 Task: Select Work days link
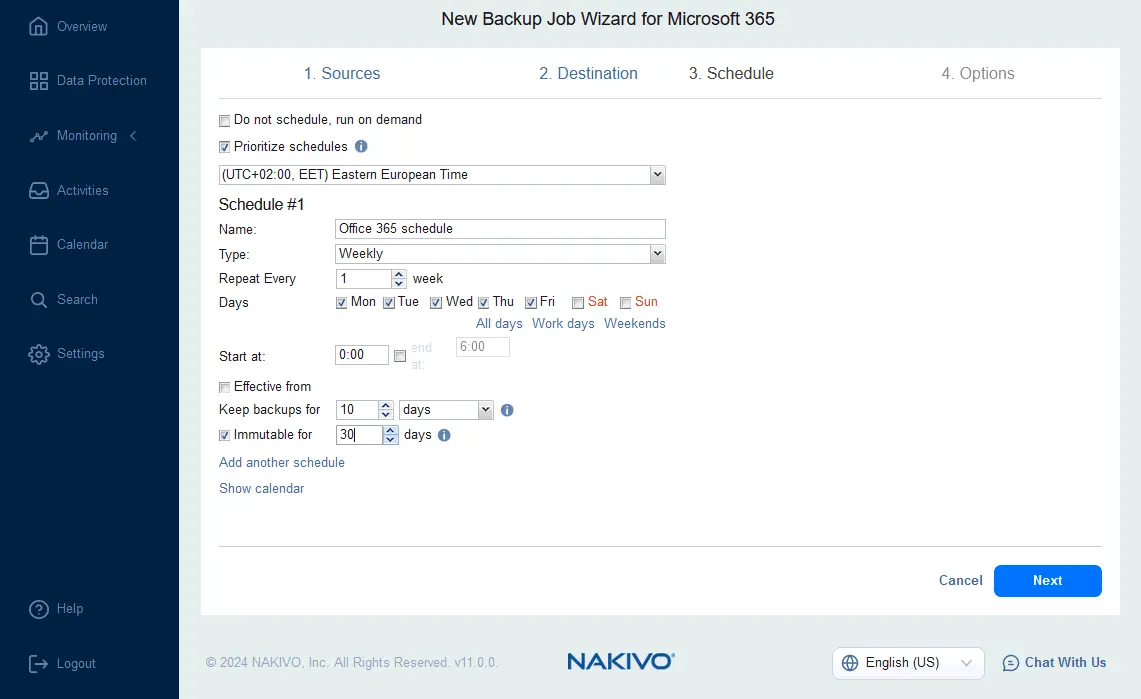click(x=563, y=324)
